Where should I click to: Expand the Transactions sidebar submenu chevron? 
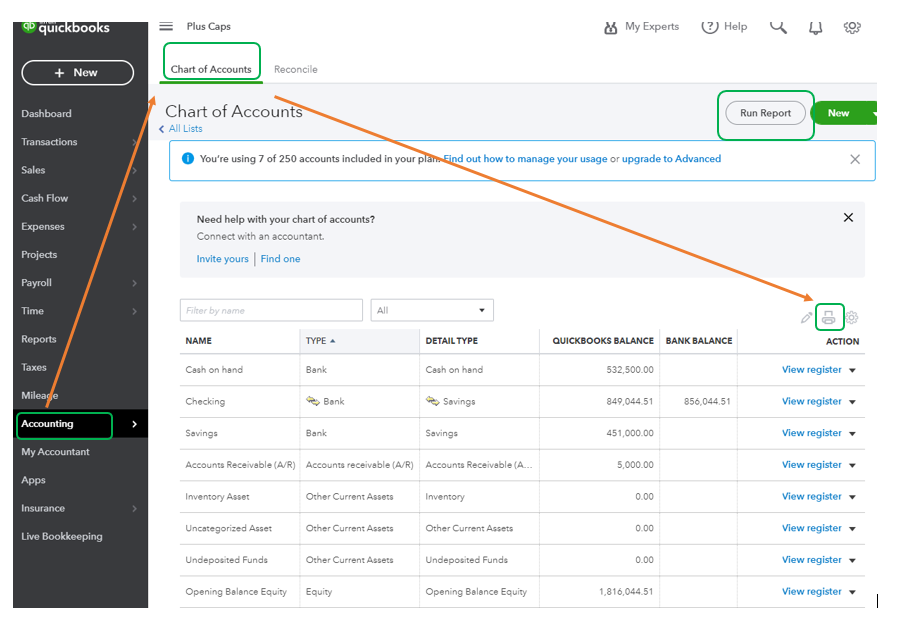[134, 142]
